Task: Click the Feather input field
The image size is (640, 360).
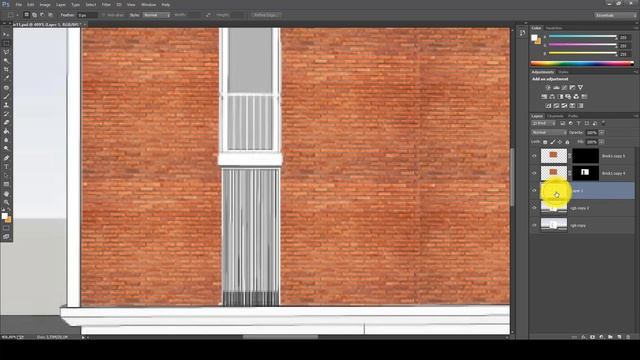Action: click(x=87, y=15)
